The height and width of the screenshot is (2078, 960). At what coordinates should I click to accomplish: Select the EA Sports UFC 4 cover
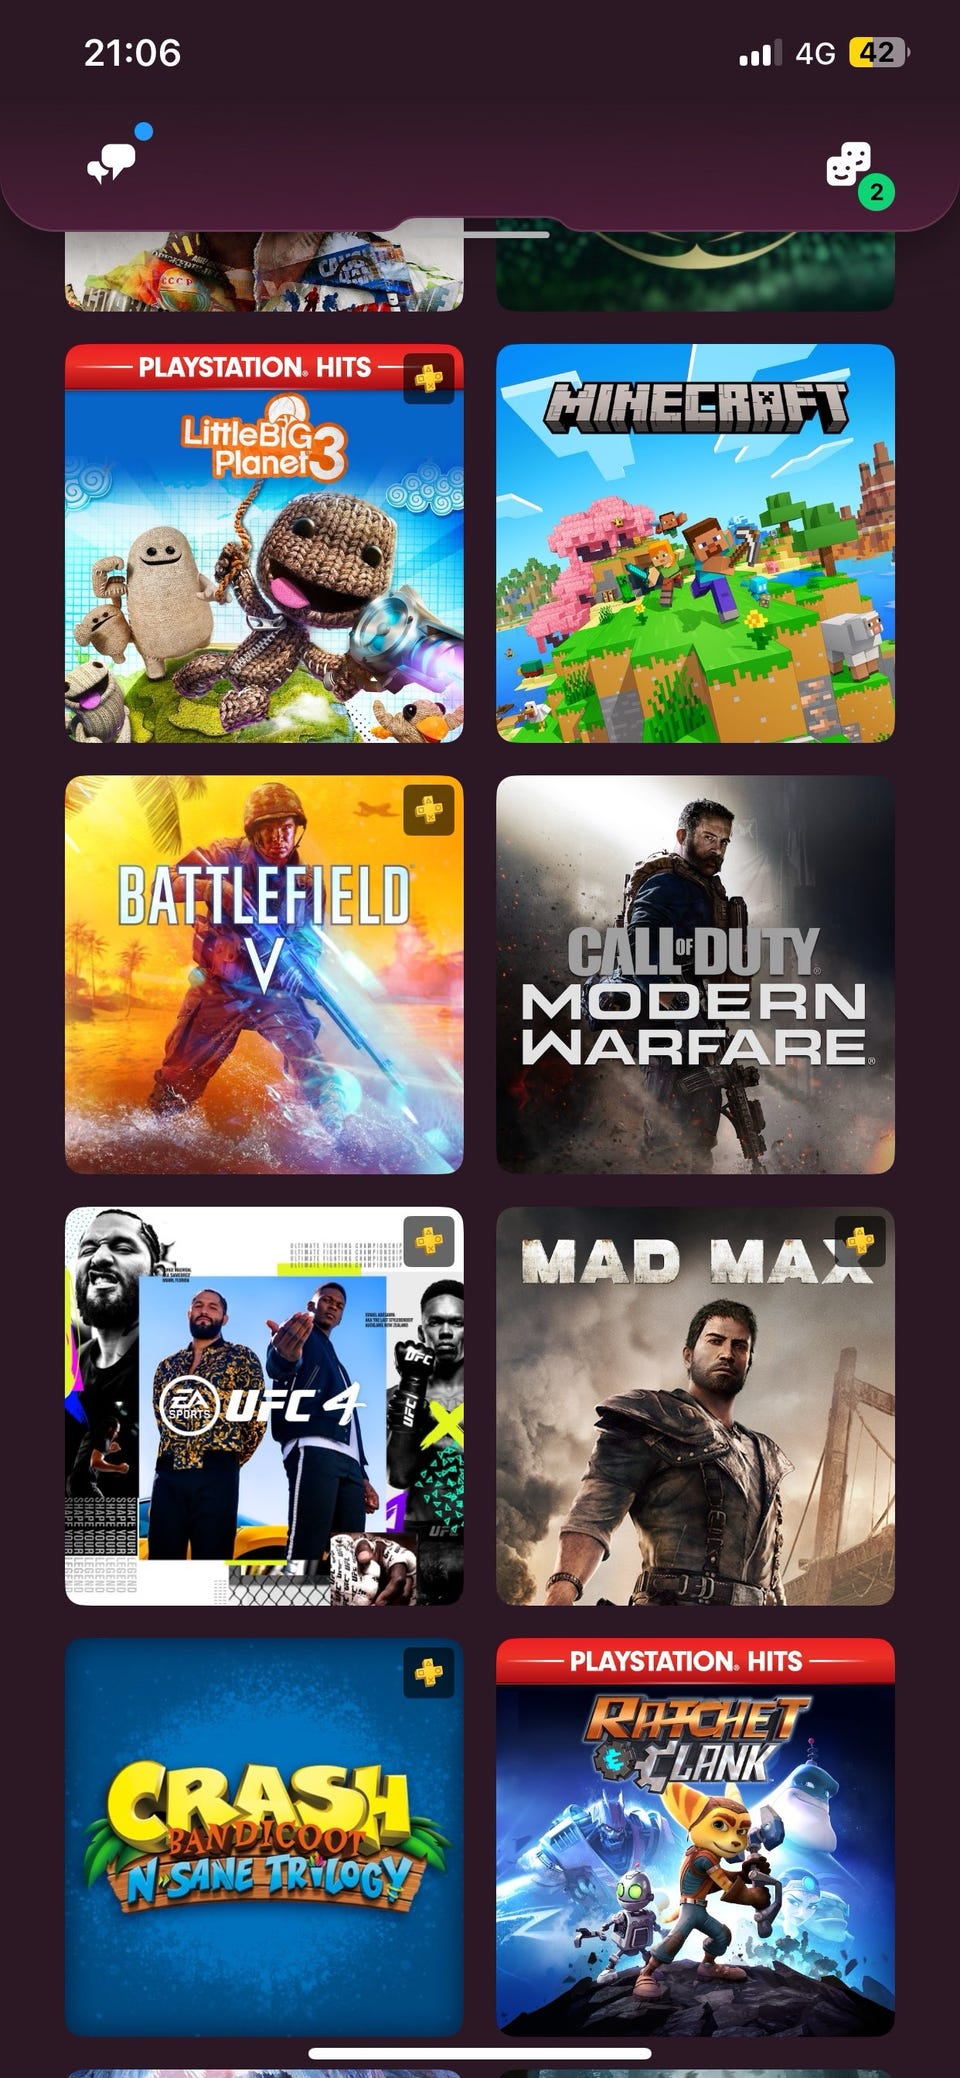point(264,1406)
